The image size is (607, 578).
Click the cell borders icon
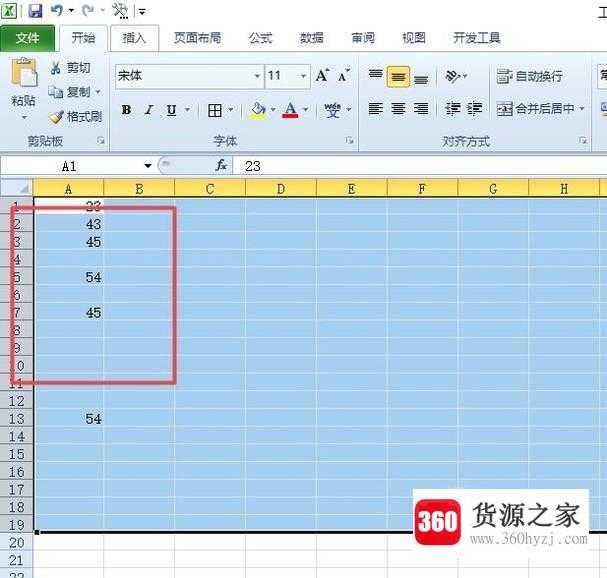click(215, 110)
